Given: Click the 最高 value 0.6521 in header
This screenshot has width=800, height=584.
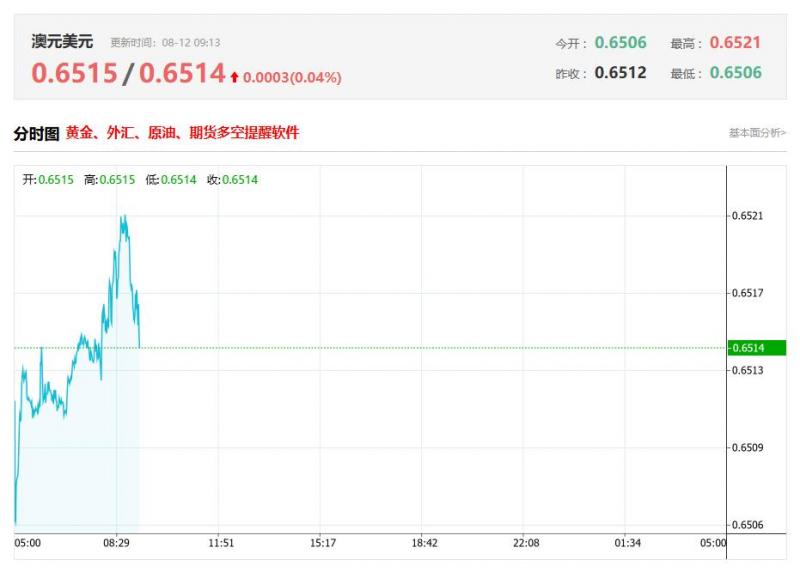Looking at the screenshot, I should [x=735, y=42].
